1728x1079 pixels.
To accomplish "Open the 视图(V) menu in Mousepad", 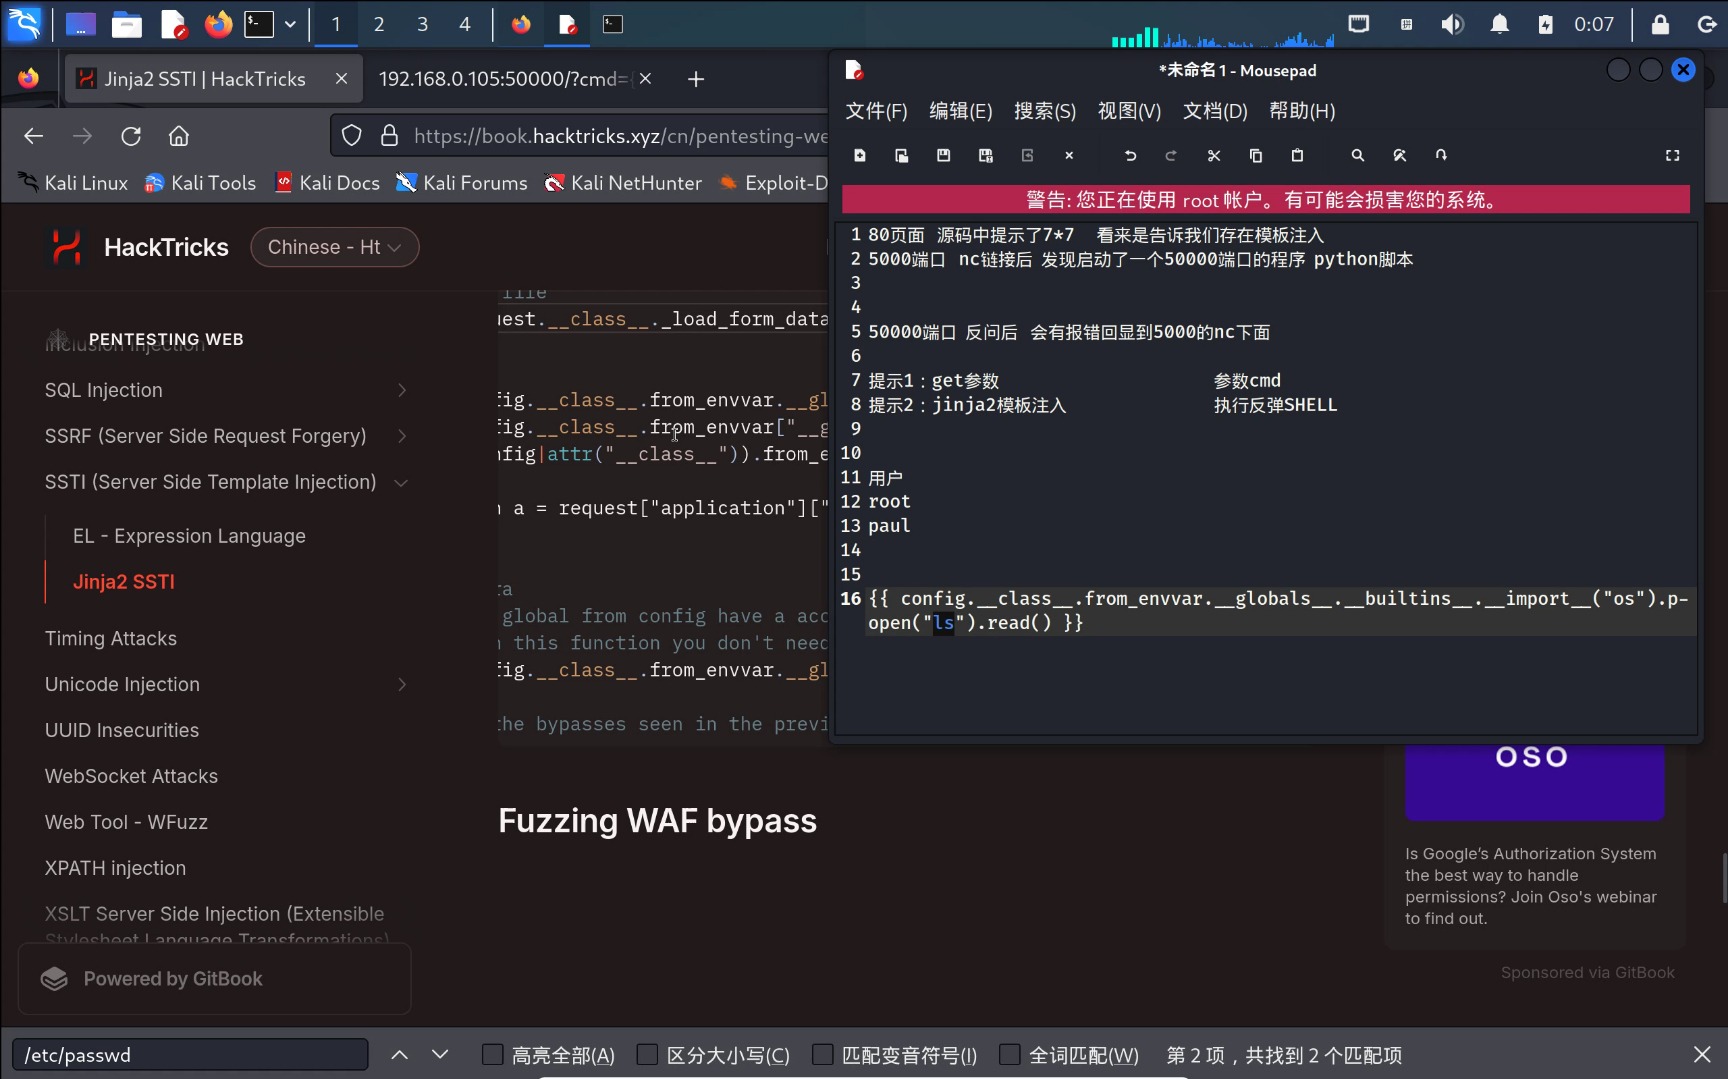I will click(1129, 111).
